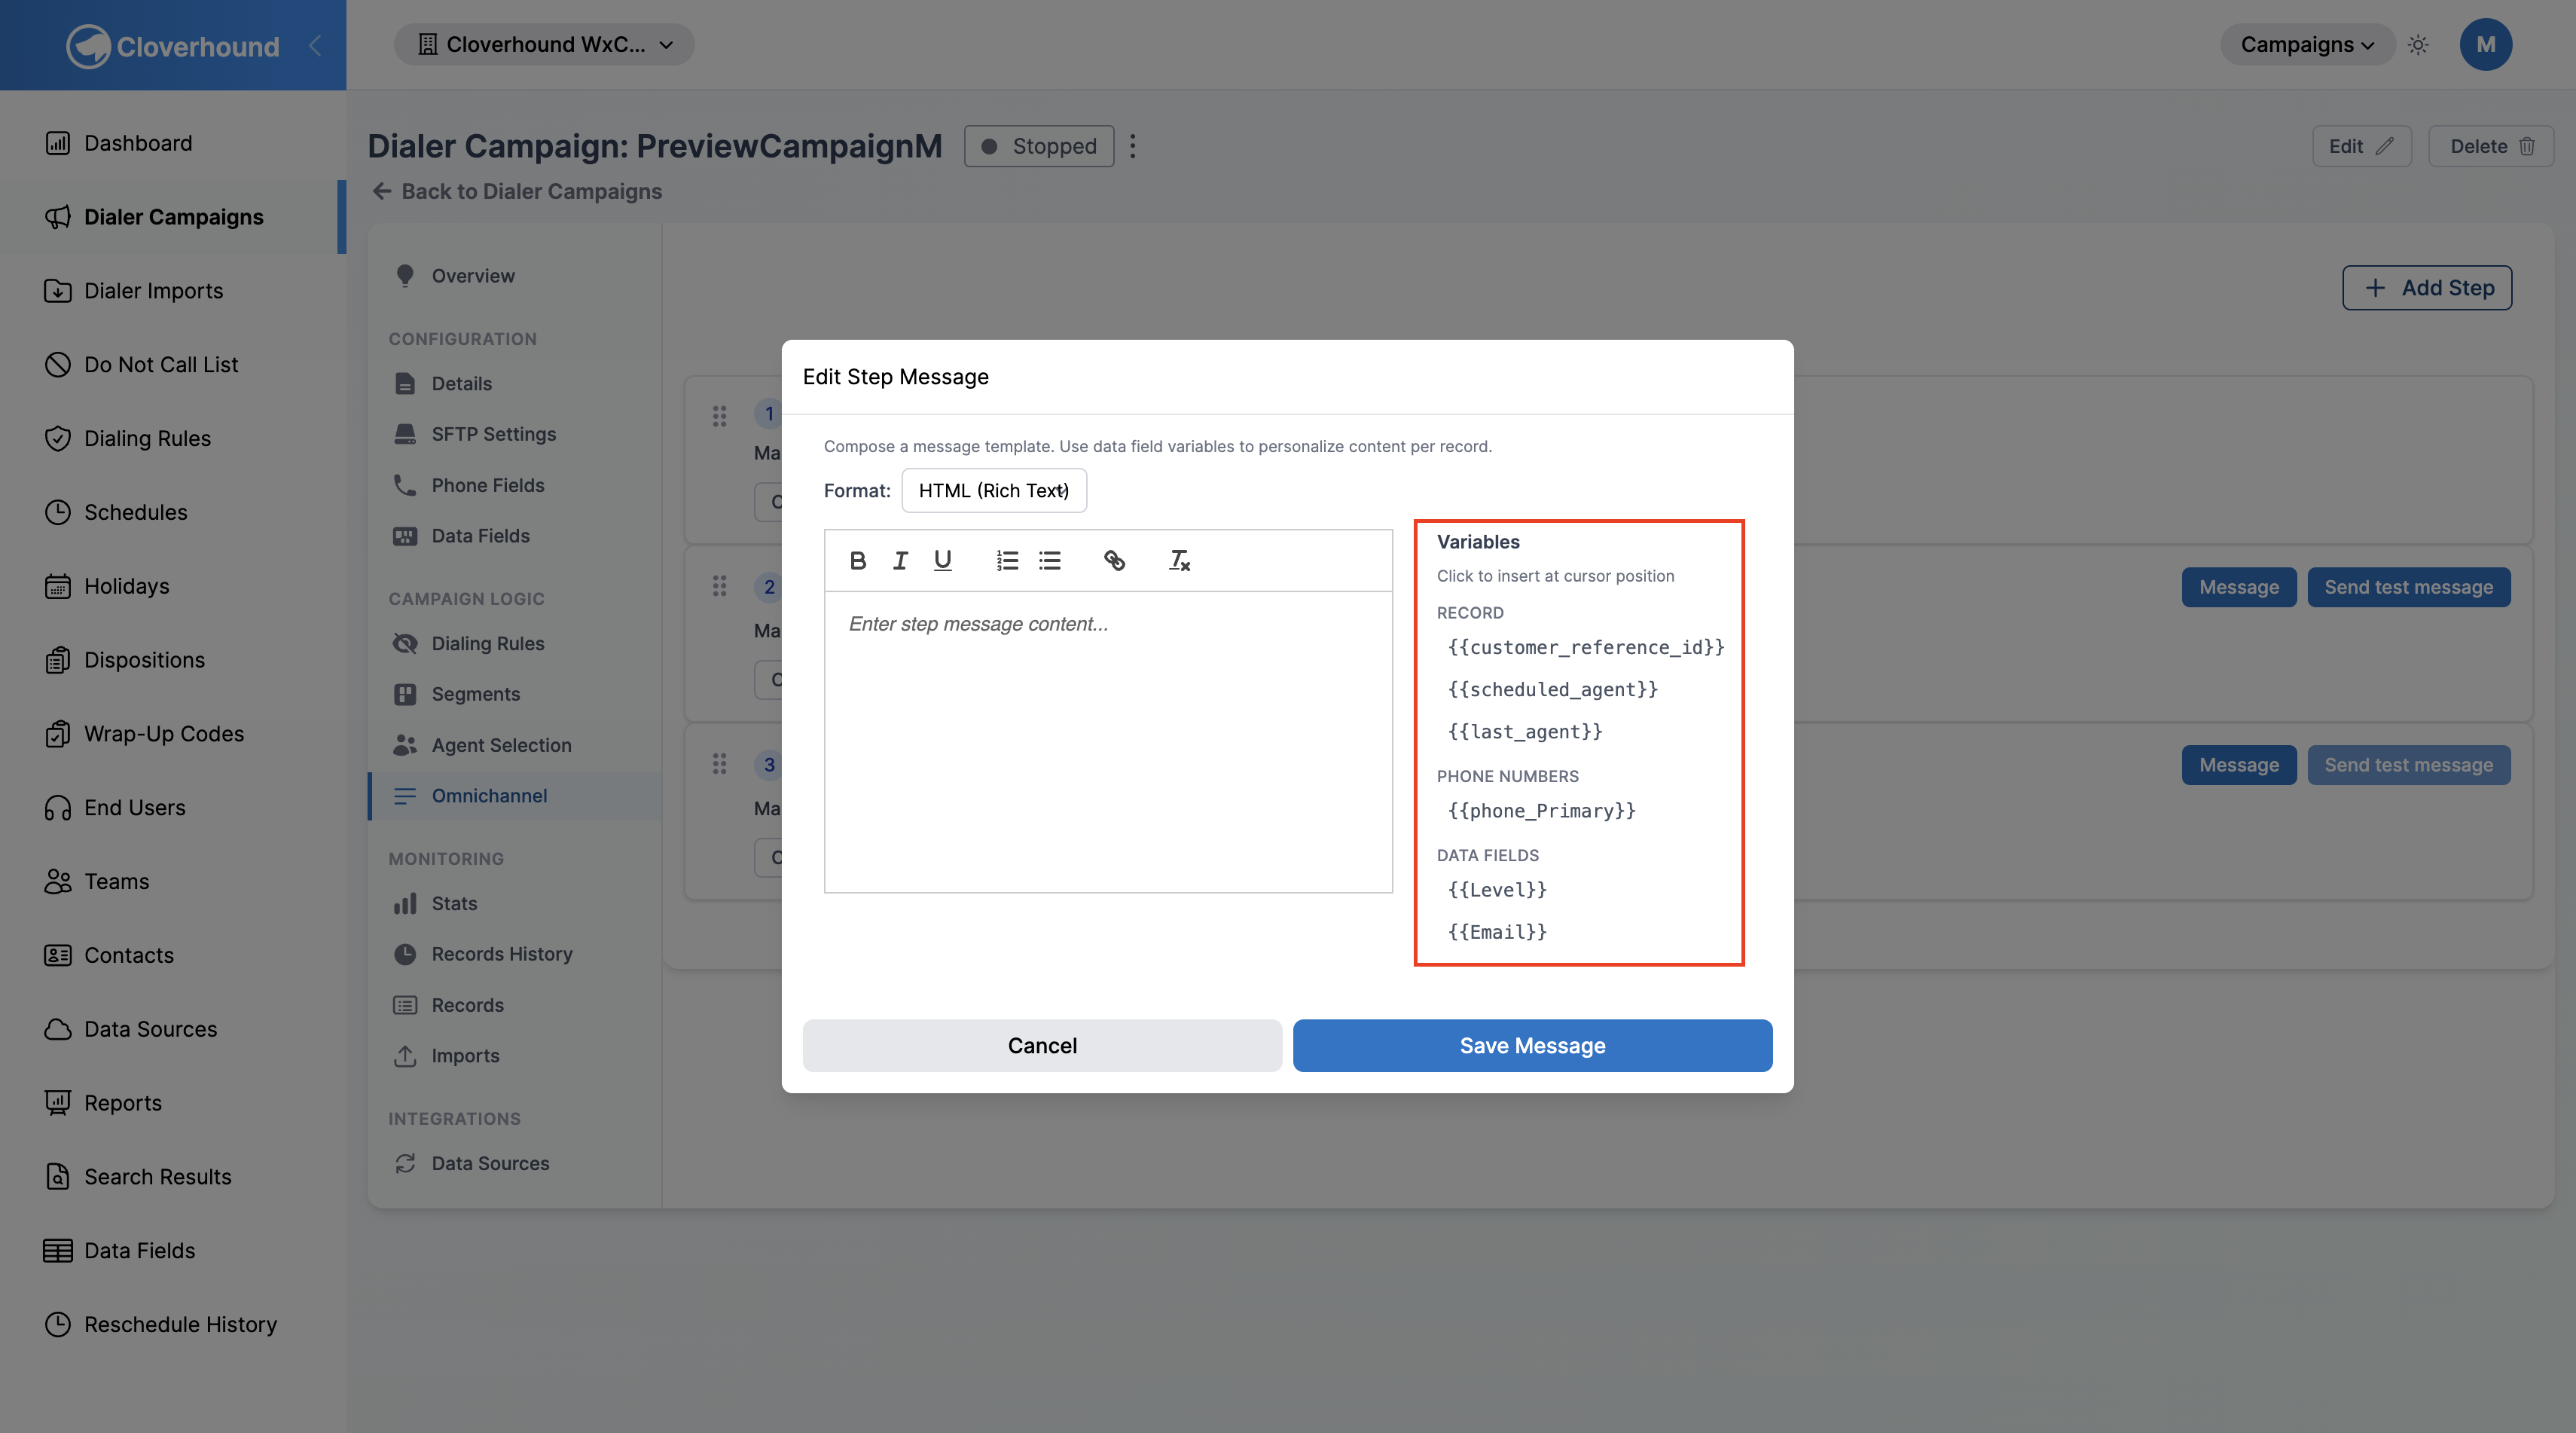Click the Stopped status badge
2576x1433 pixels.
click(1039, 146)
